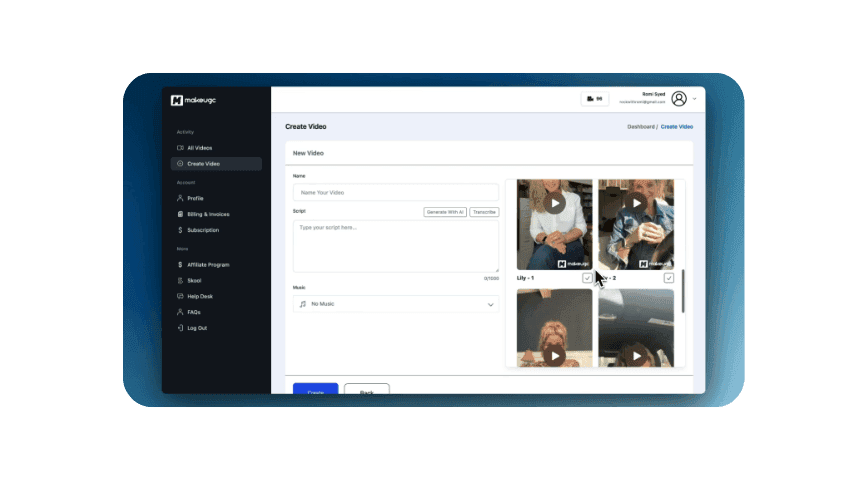Tick the checkbox for Lily - 1
Image resolution: width=854 pixels, height=480 pixels.
[x=587, y=278]
